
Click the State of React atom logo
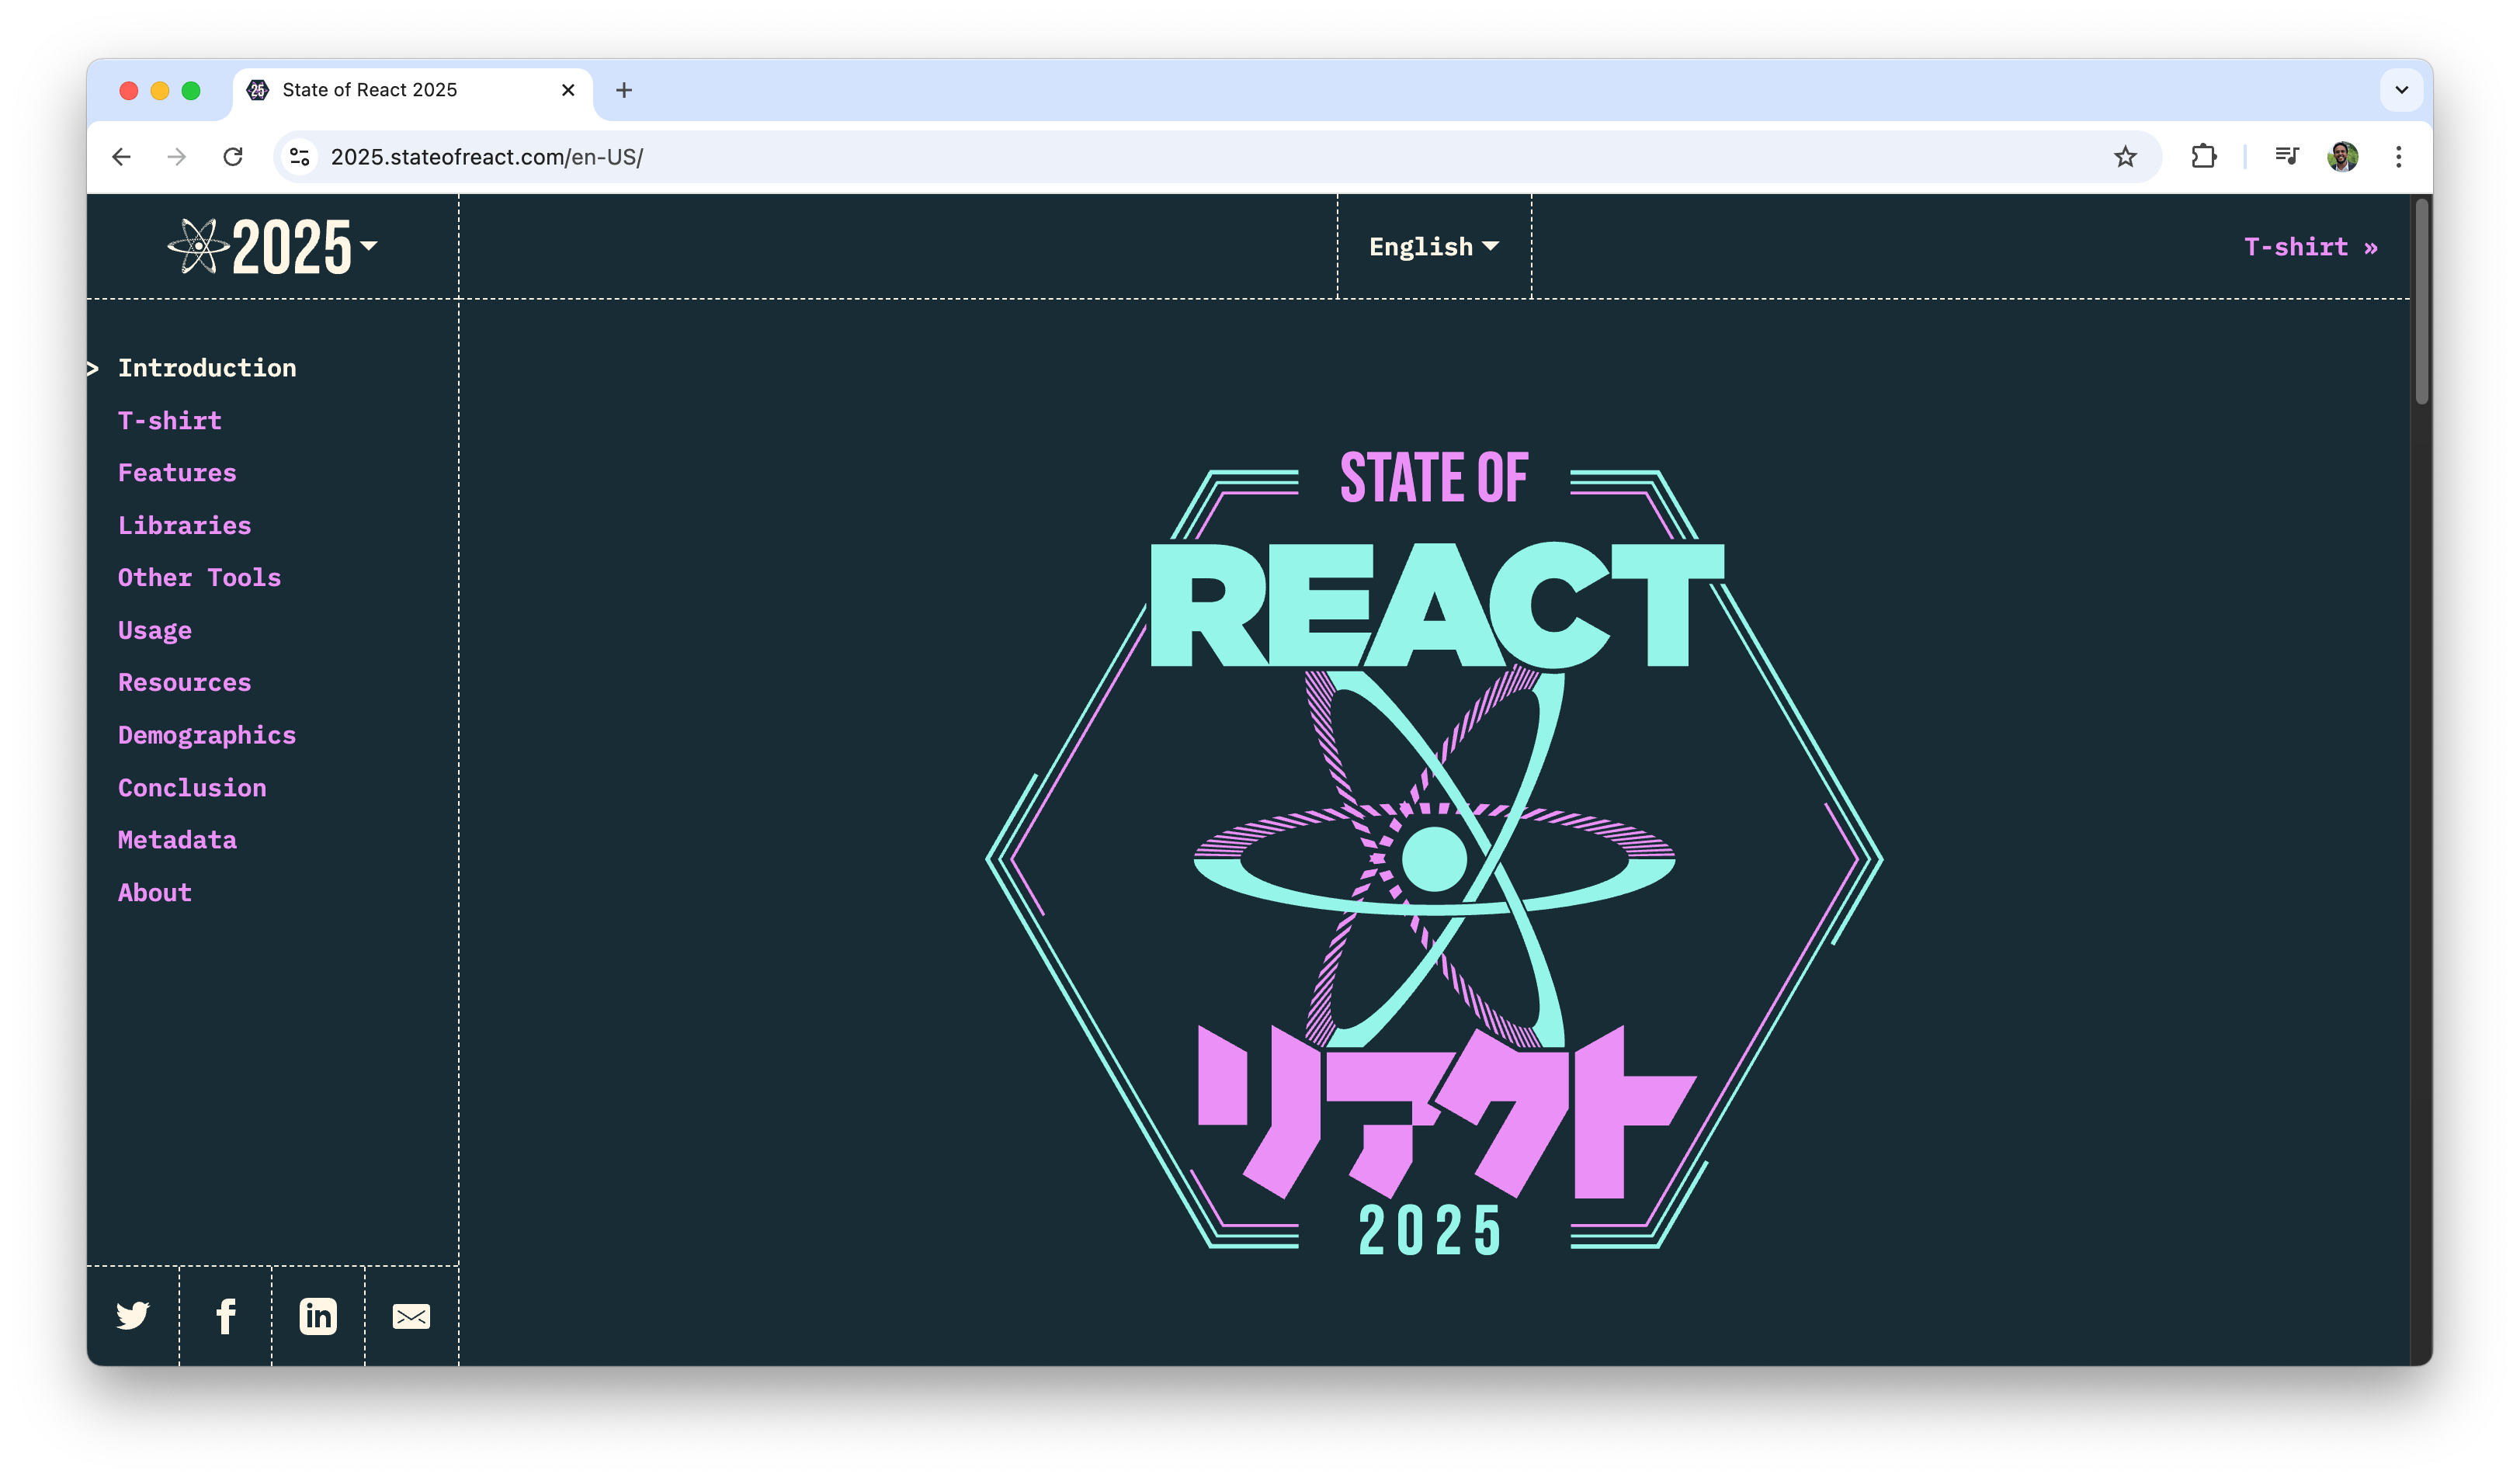coord(200,246)
